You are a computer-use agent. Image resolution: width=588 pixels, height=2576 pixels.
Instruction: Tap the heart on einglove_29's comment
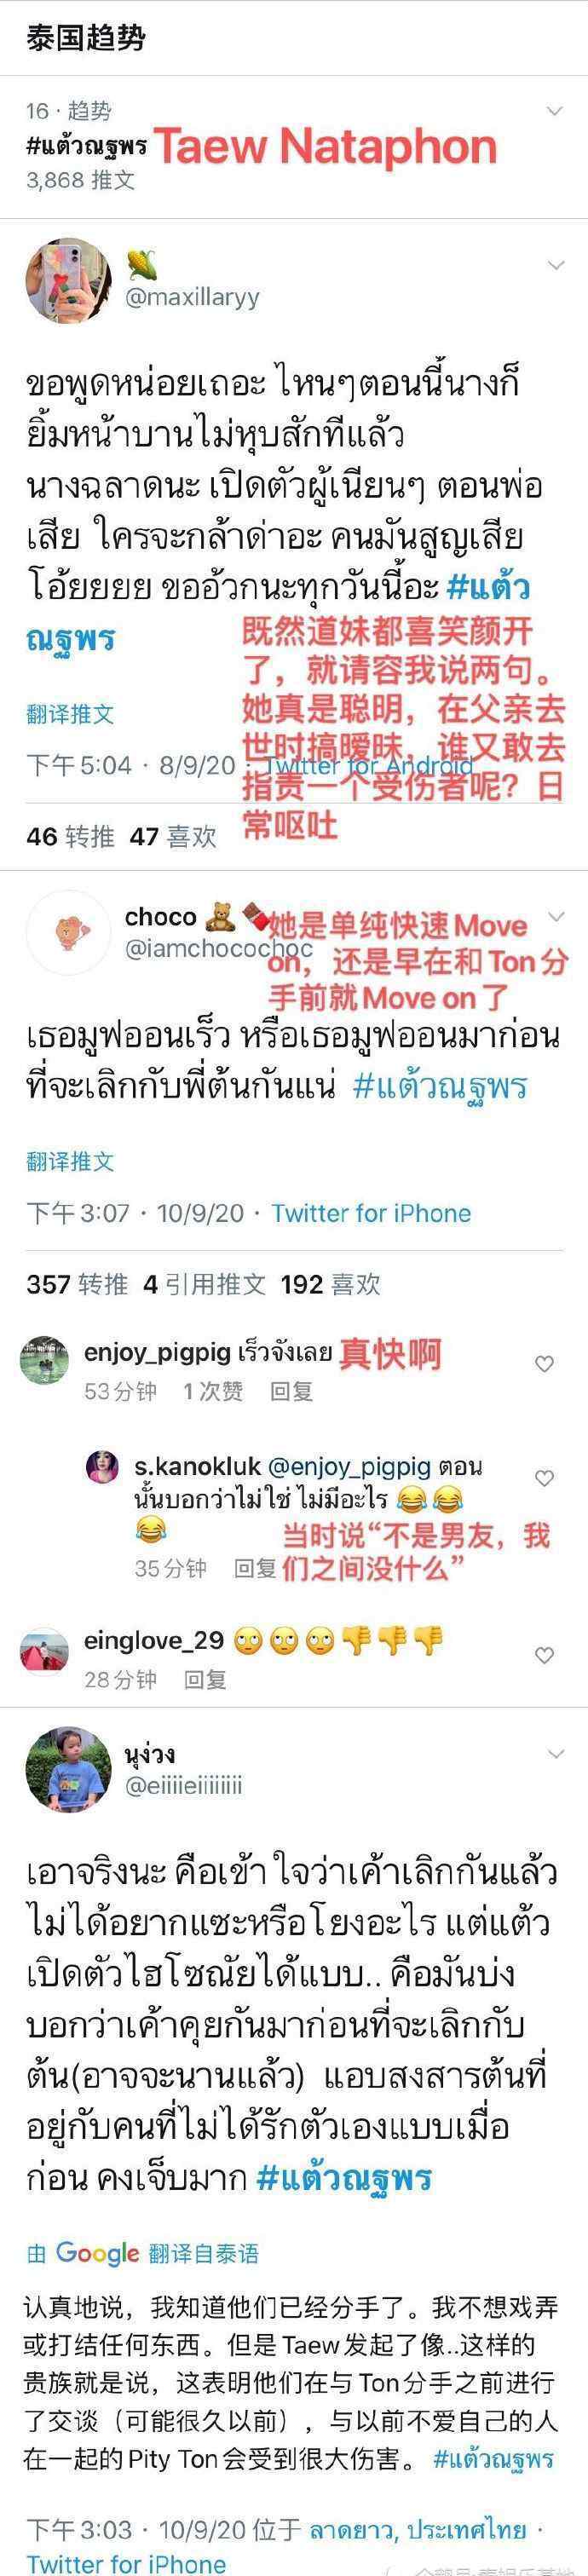544,1656
